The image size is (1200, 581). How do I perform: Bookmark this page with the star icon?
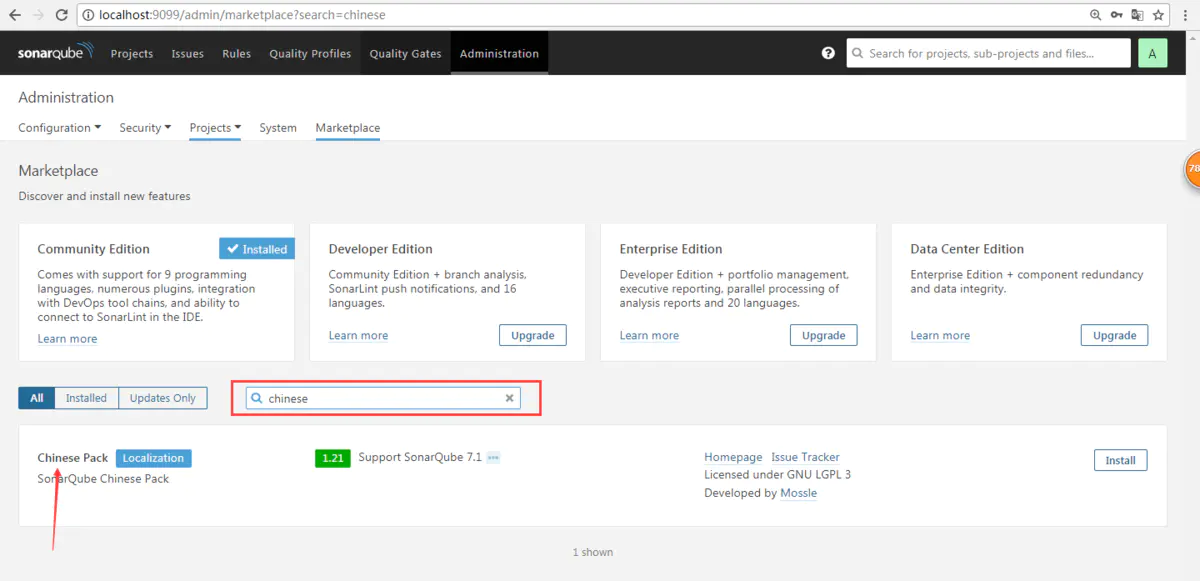1159,15
